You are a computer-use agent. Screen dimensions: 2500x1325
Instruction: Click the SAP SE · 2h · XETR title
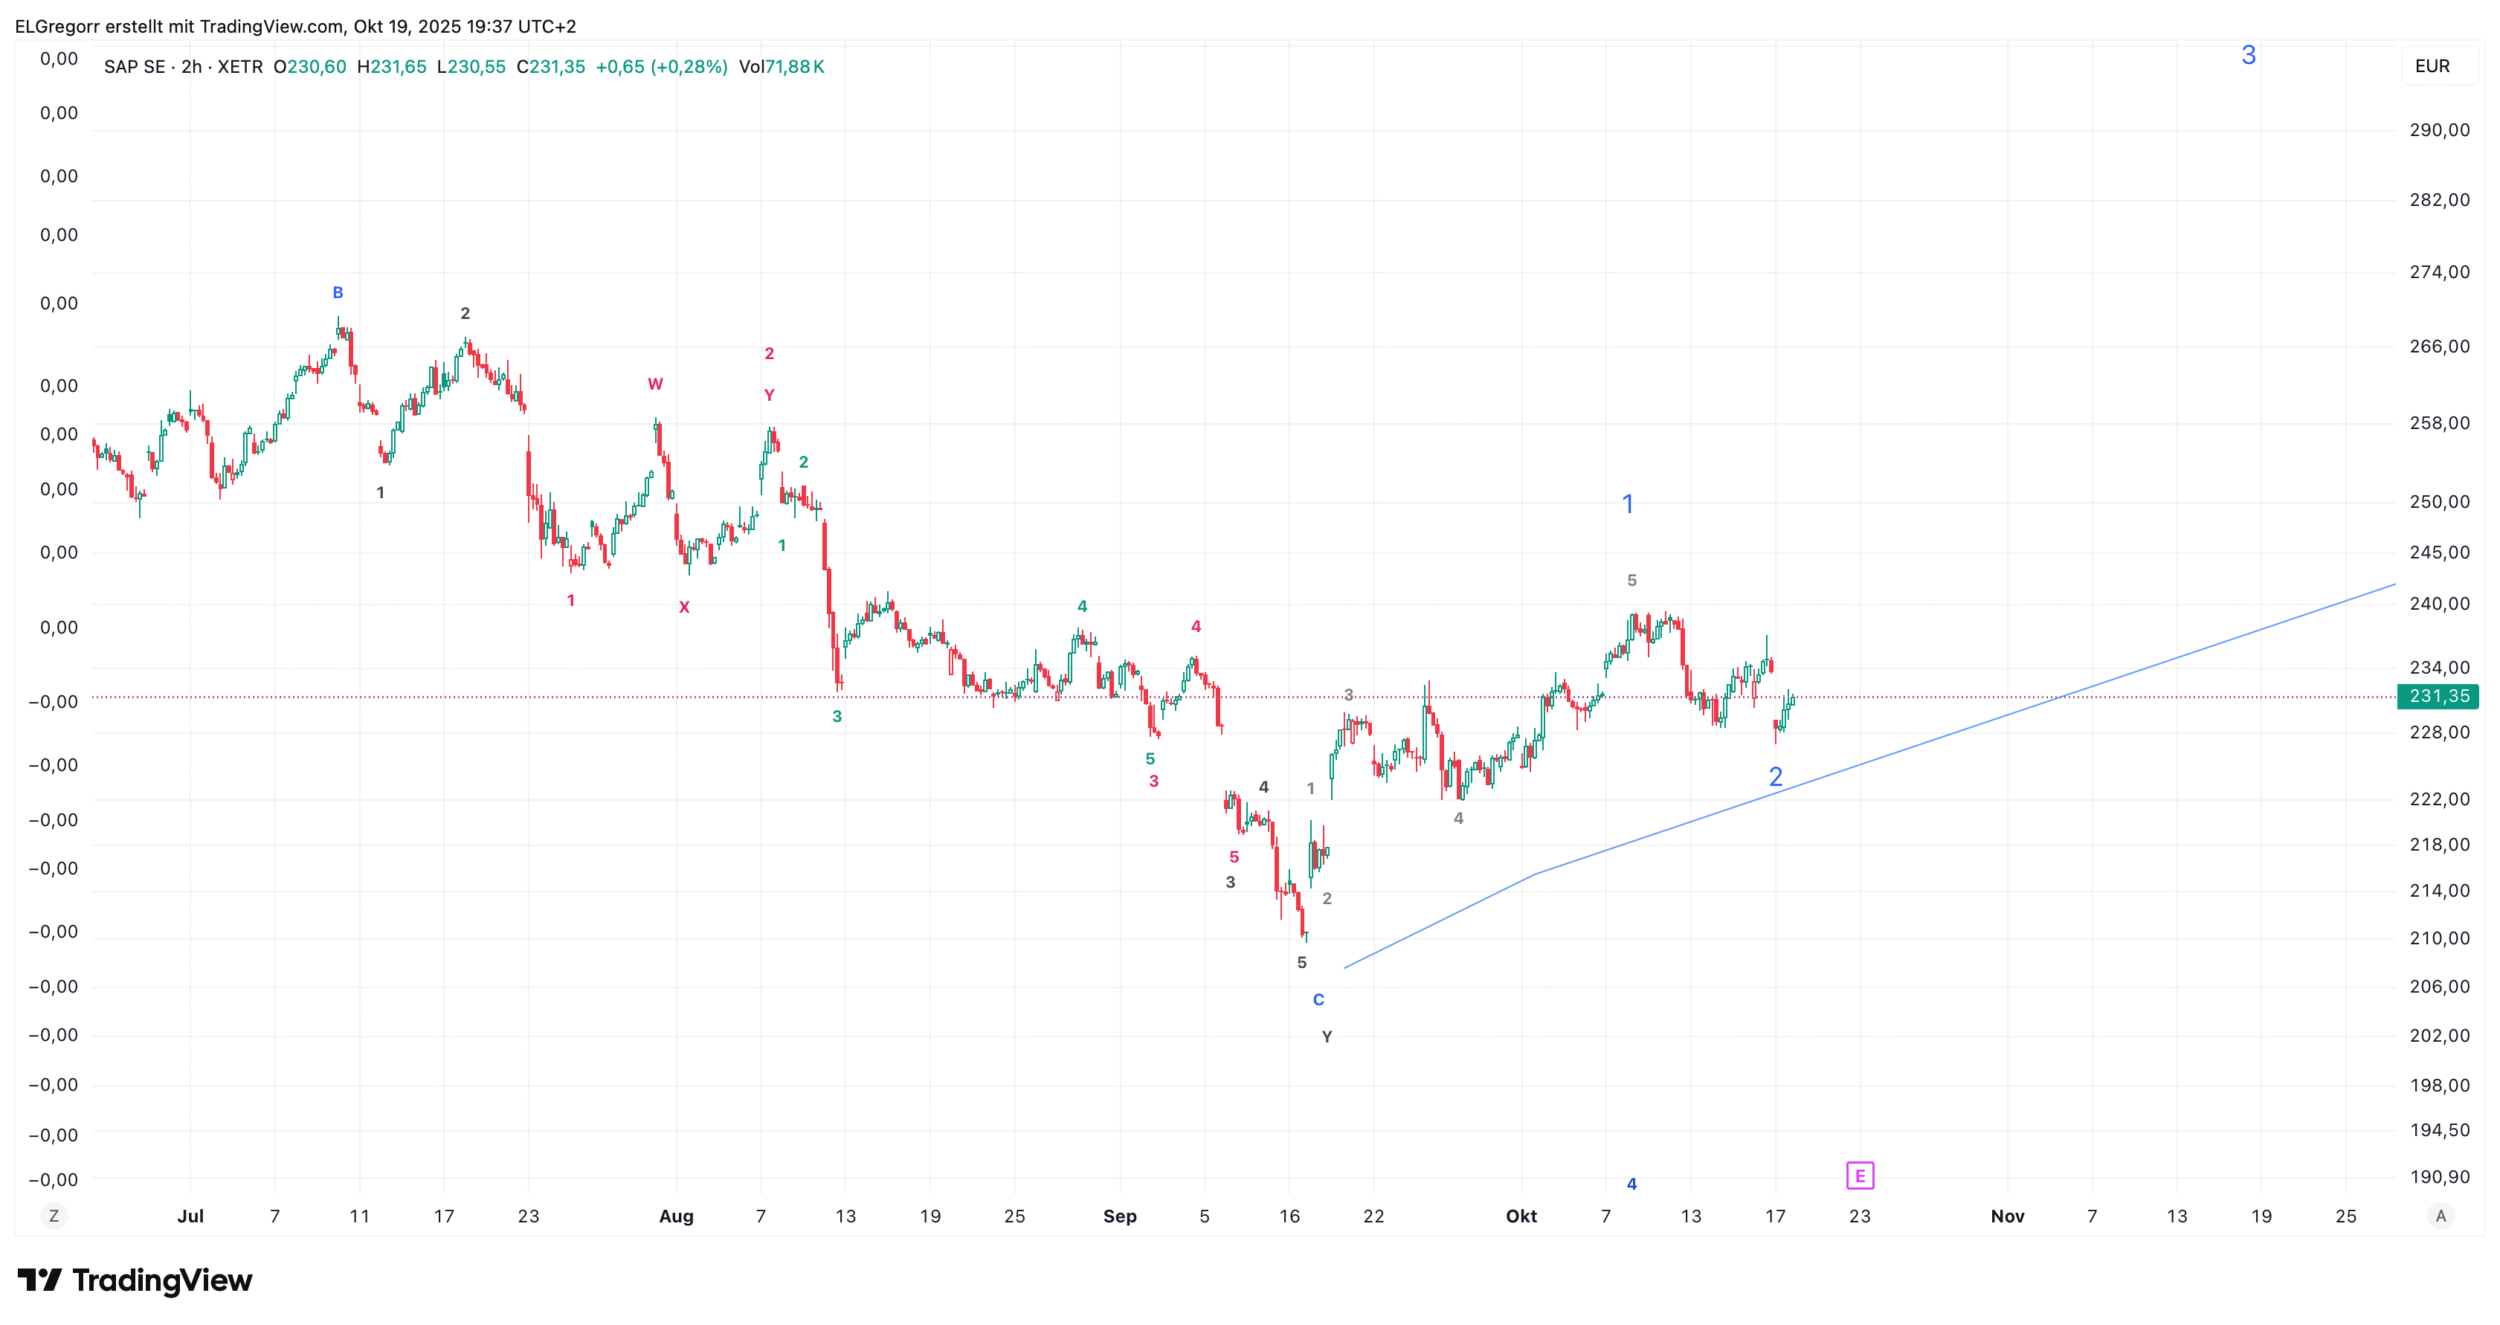[183, 67]
